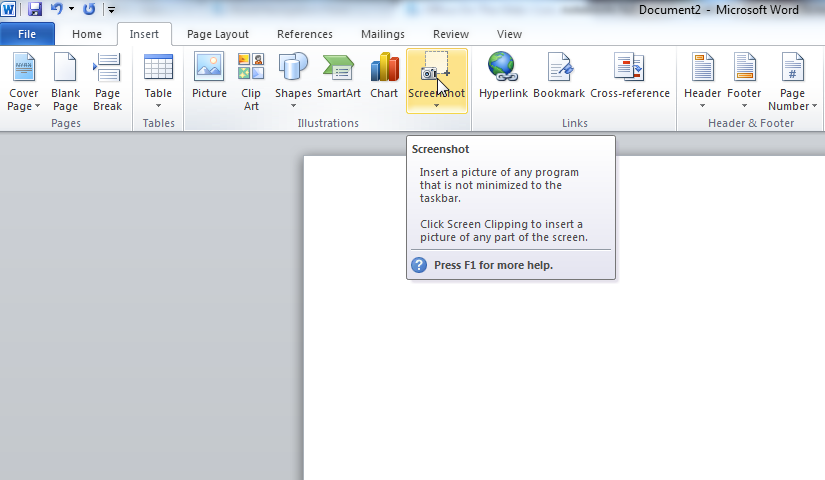Open the Page Layout tab
This screenshot has width=825, height=480.
pyautogui.click(x=218, y=34)
